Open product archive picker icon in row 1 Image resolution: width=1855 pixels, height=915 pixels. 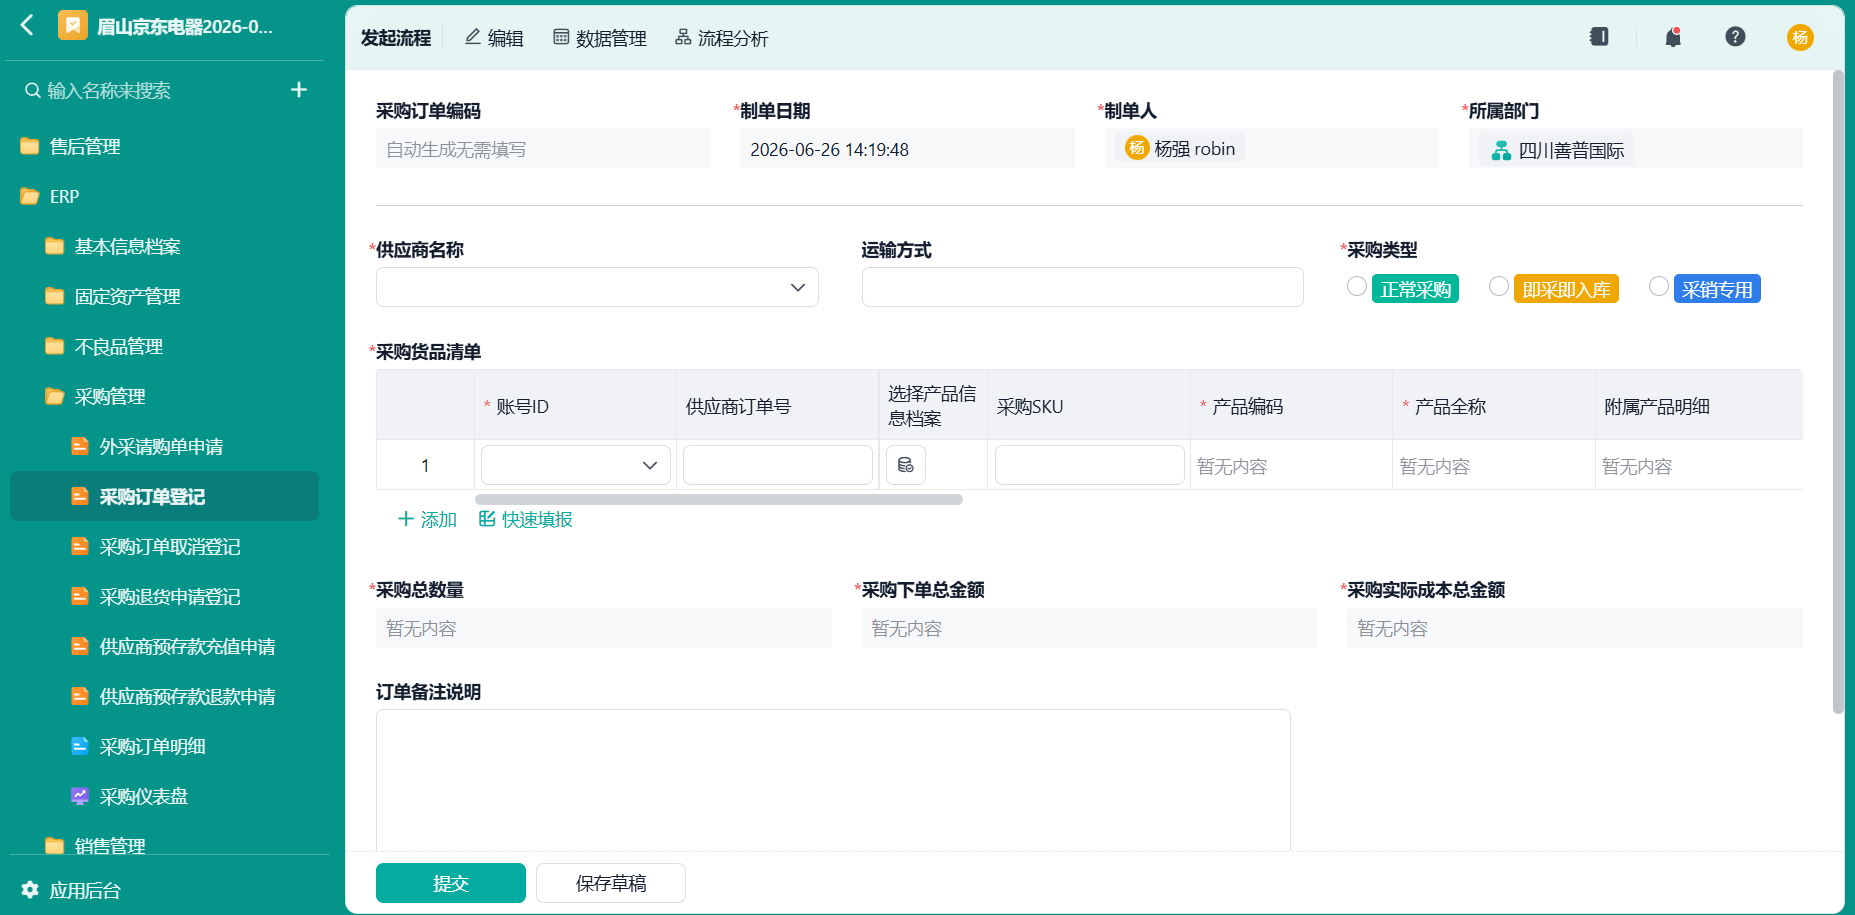[x=906, y=465]
